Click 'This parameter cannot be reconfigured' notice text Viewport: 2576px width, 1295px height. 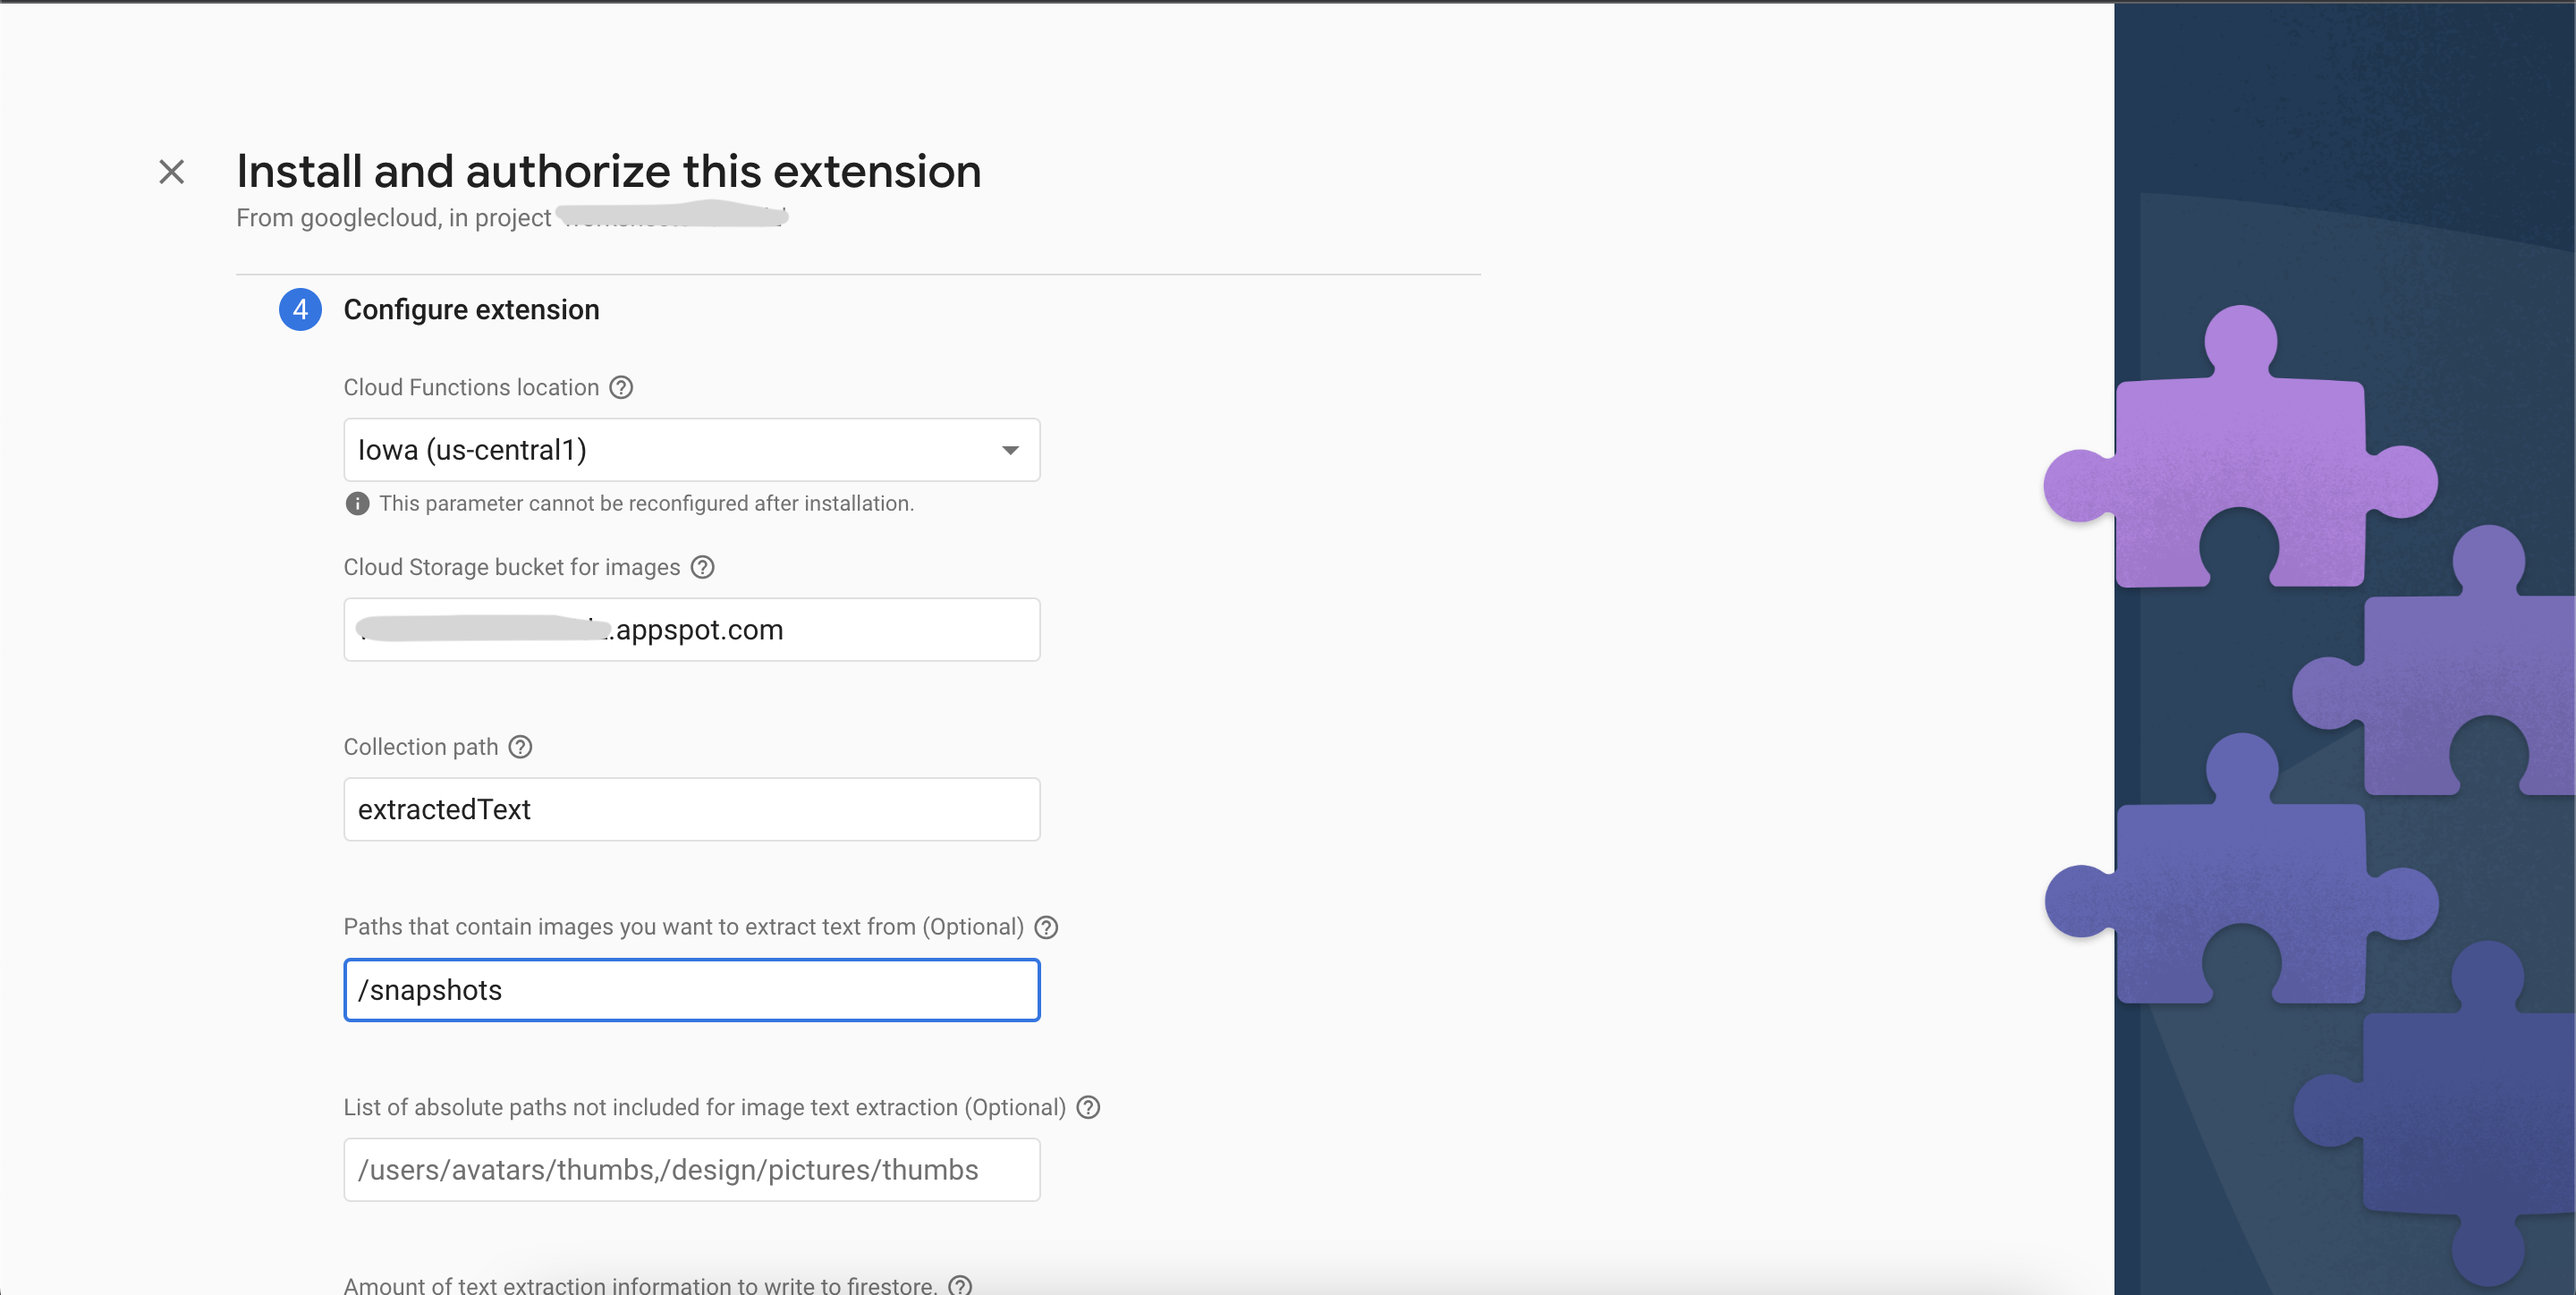tap(646, 503)
